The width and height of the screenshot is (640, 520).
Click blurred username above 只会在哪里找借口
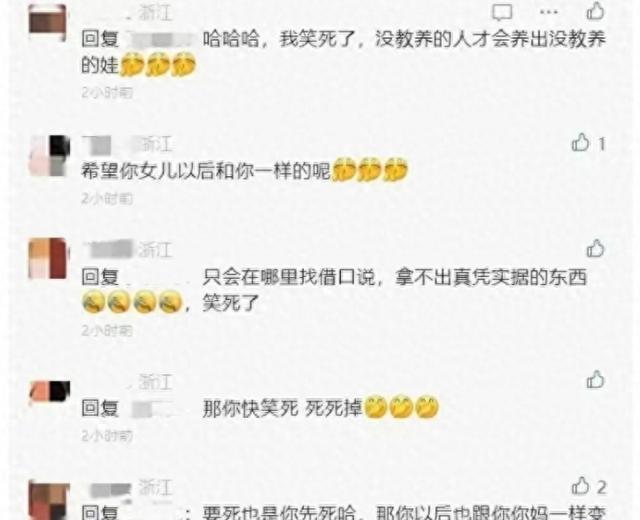point(109,249)
